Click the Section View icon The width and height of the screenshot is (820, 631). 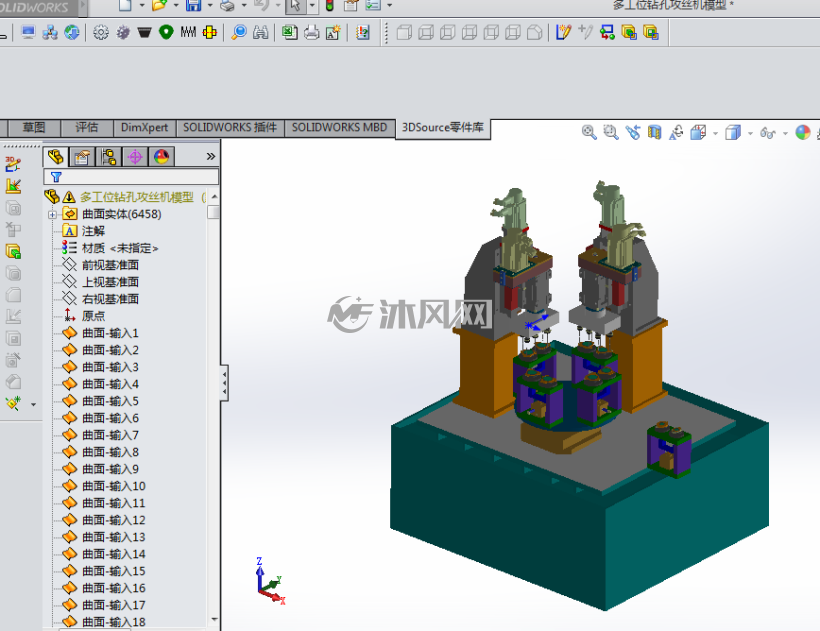654,132
